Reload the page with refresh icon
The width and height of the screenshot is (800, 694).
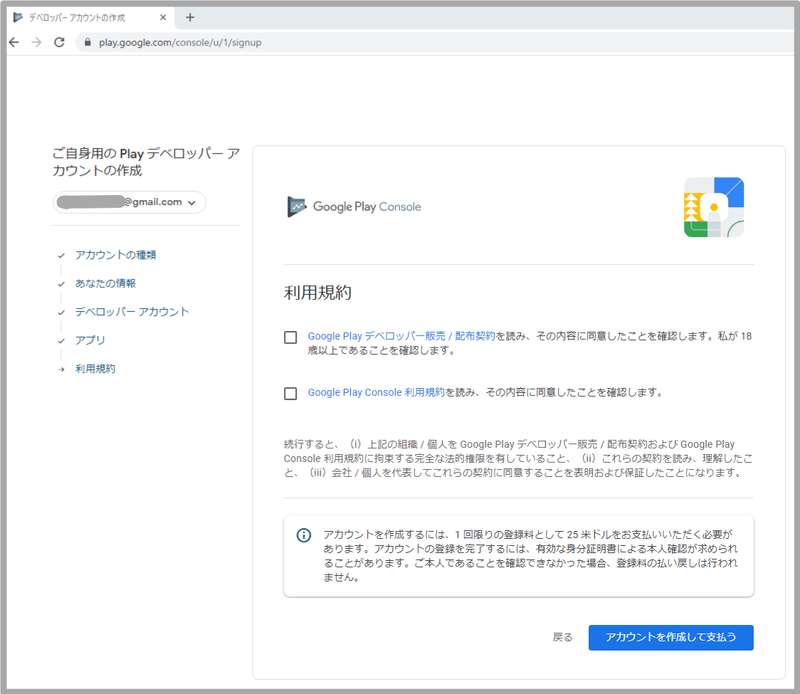(59, 42)
